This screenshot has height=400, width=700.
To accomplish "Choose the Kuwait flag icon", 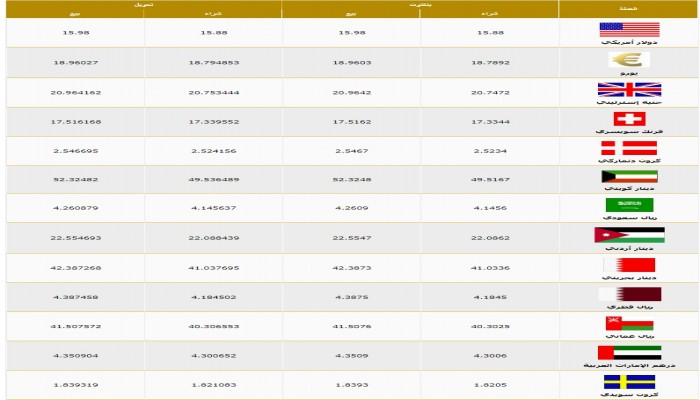I will tap(629, 177).
